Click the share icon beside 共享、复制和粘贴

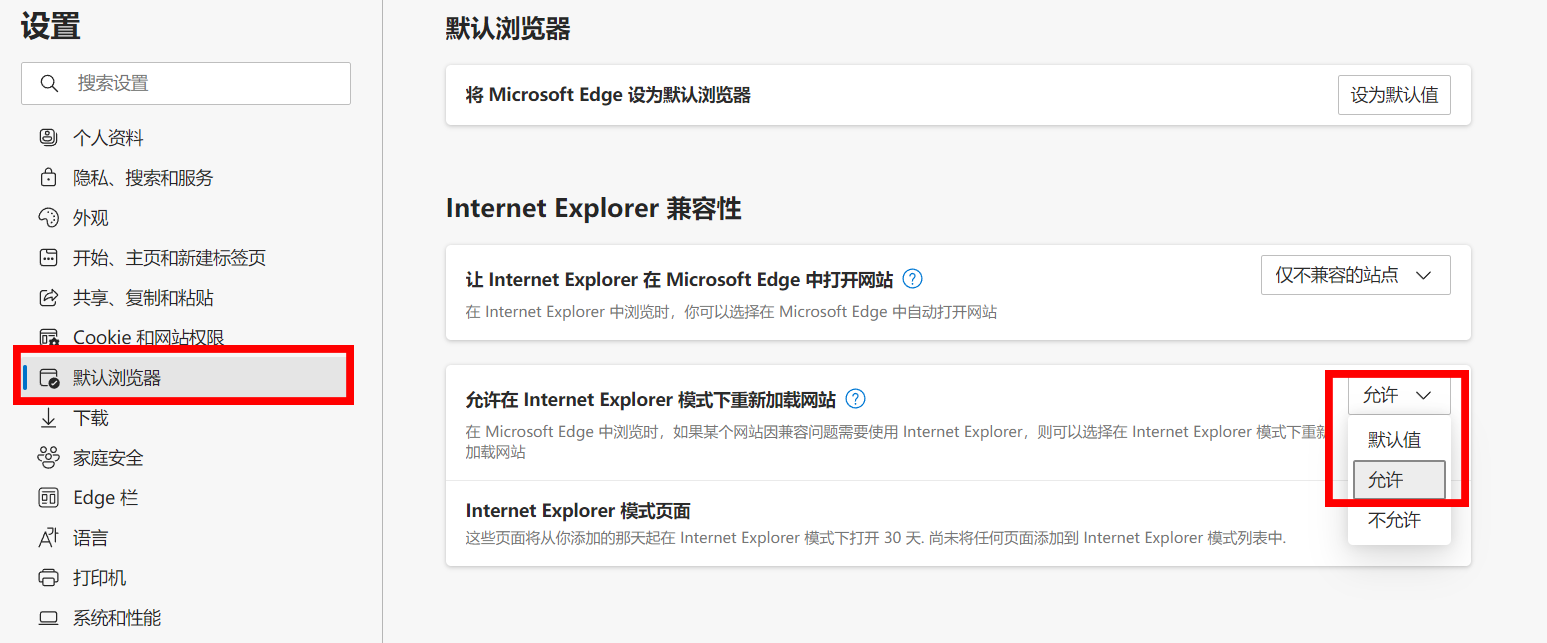(x=48, y=297)
